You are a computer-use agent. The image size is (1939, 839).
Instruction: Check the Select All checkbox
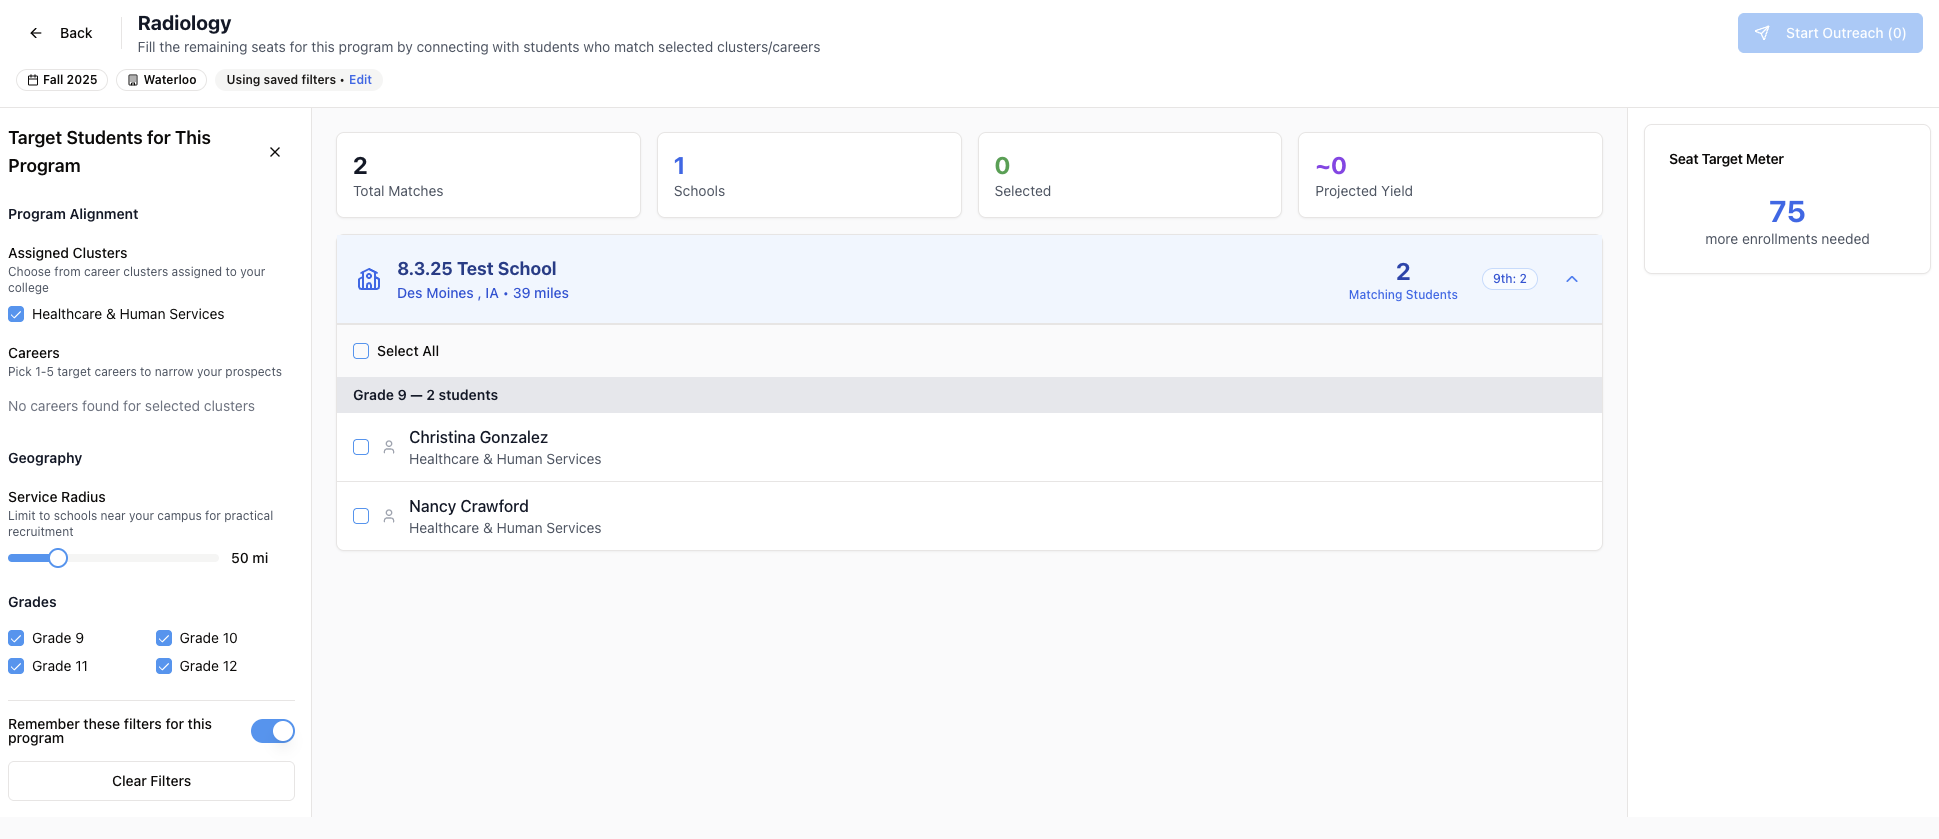pos(361,351)
